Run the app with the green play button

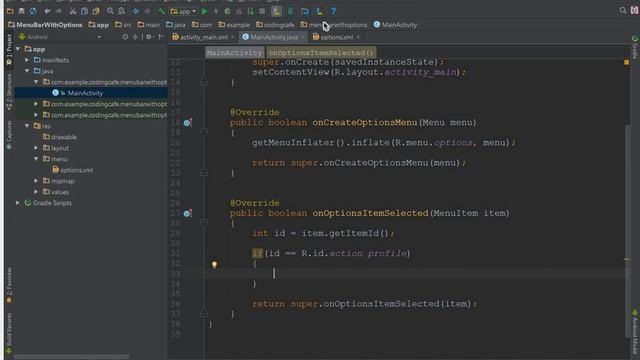point(204,11)
